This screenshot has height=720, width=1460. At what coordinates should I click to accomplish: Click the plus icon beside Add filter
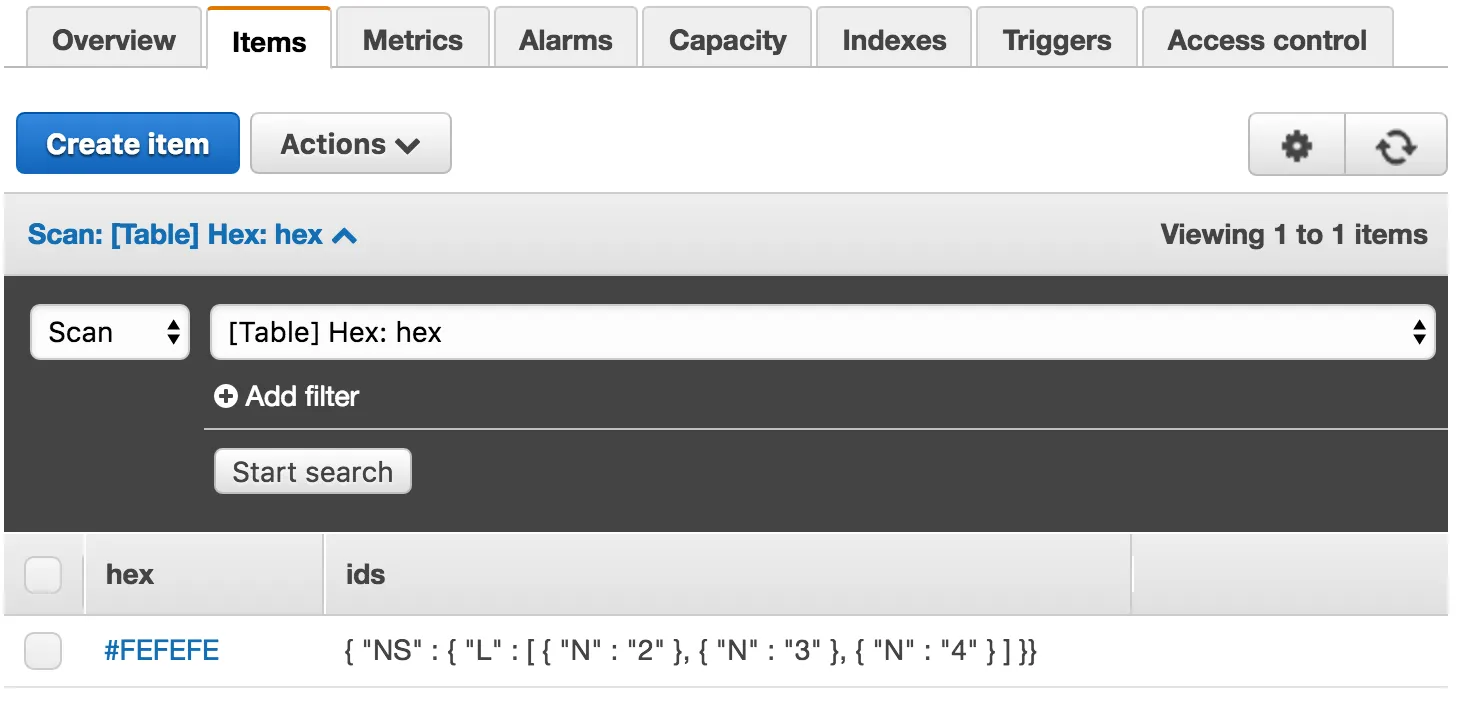point(226,397)
